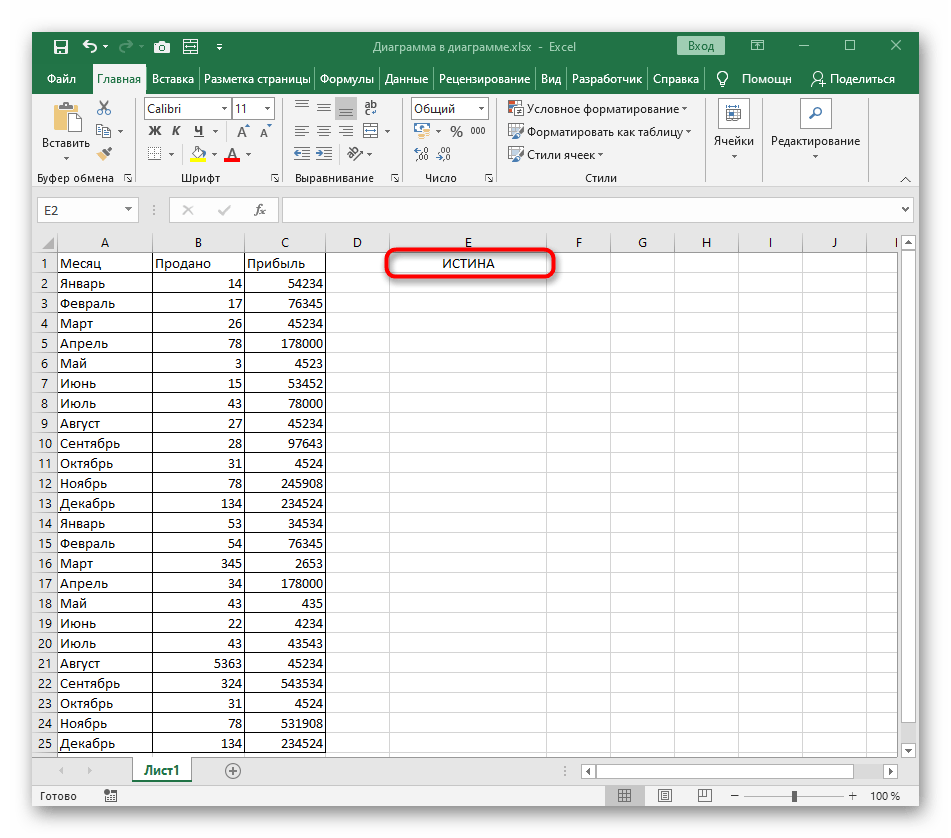Click the Increase Indent icon
This screenshot has height=838, width=951.
click(324, 154)
